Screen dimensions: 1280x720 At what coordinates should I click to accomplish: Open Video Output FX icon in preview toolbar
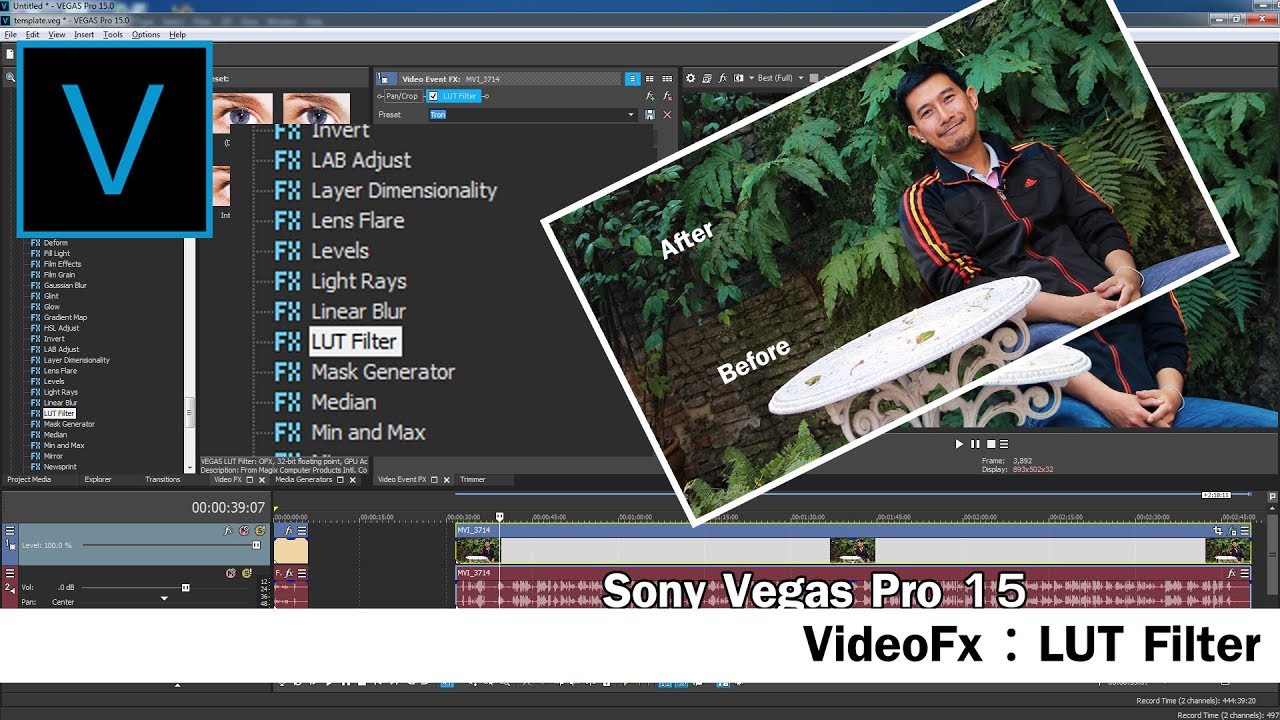coord(722,78)
